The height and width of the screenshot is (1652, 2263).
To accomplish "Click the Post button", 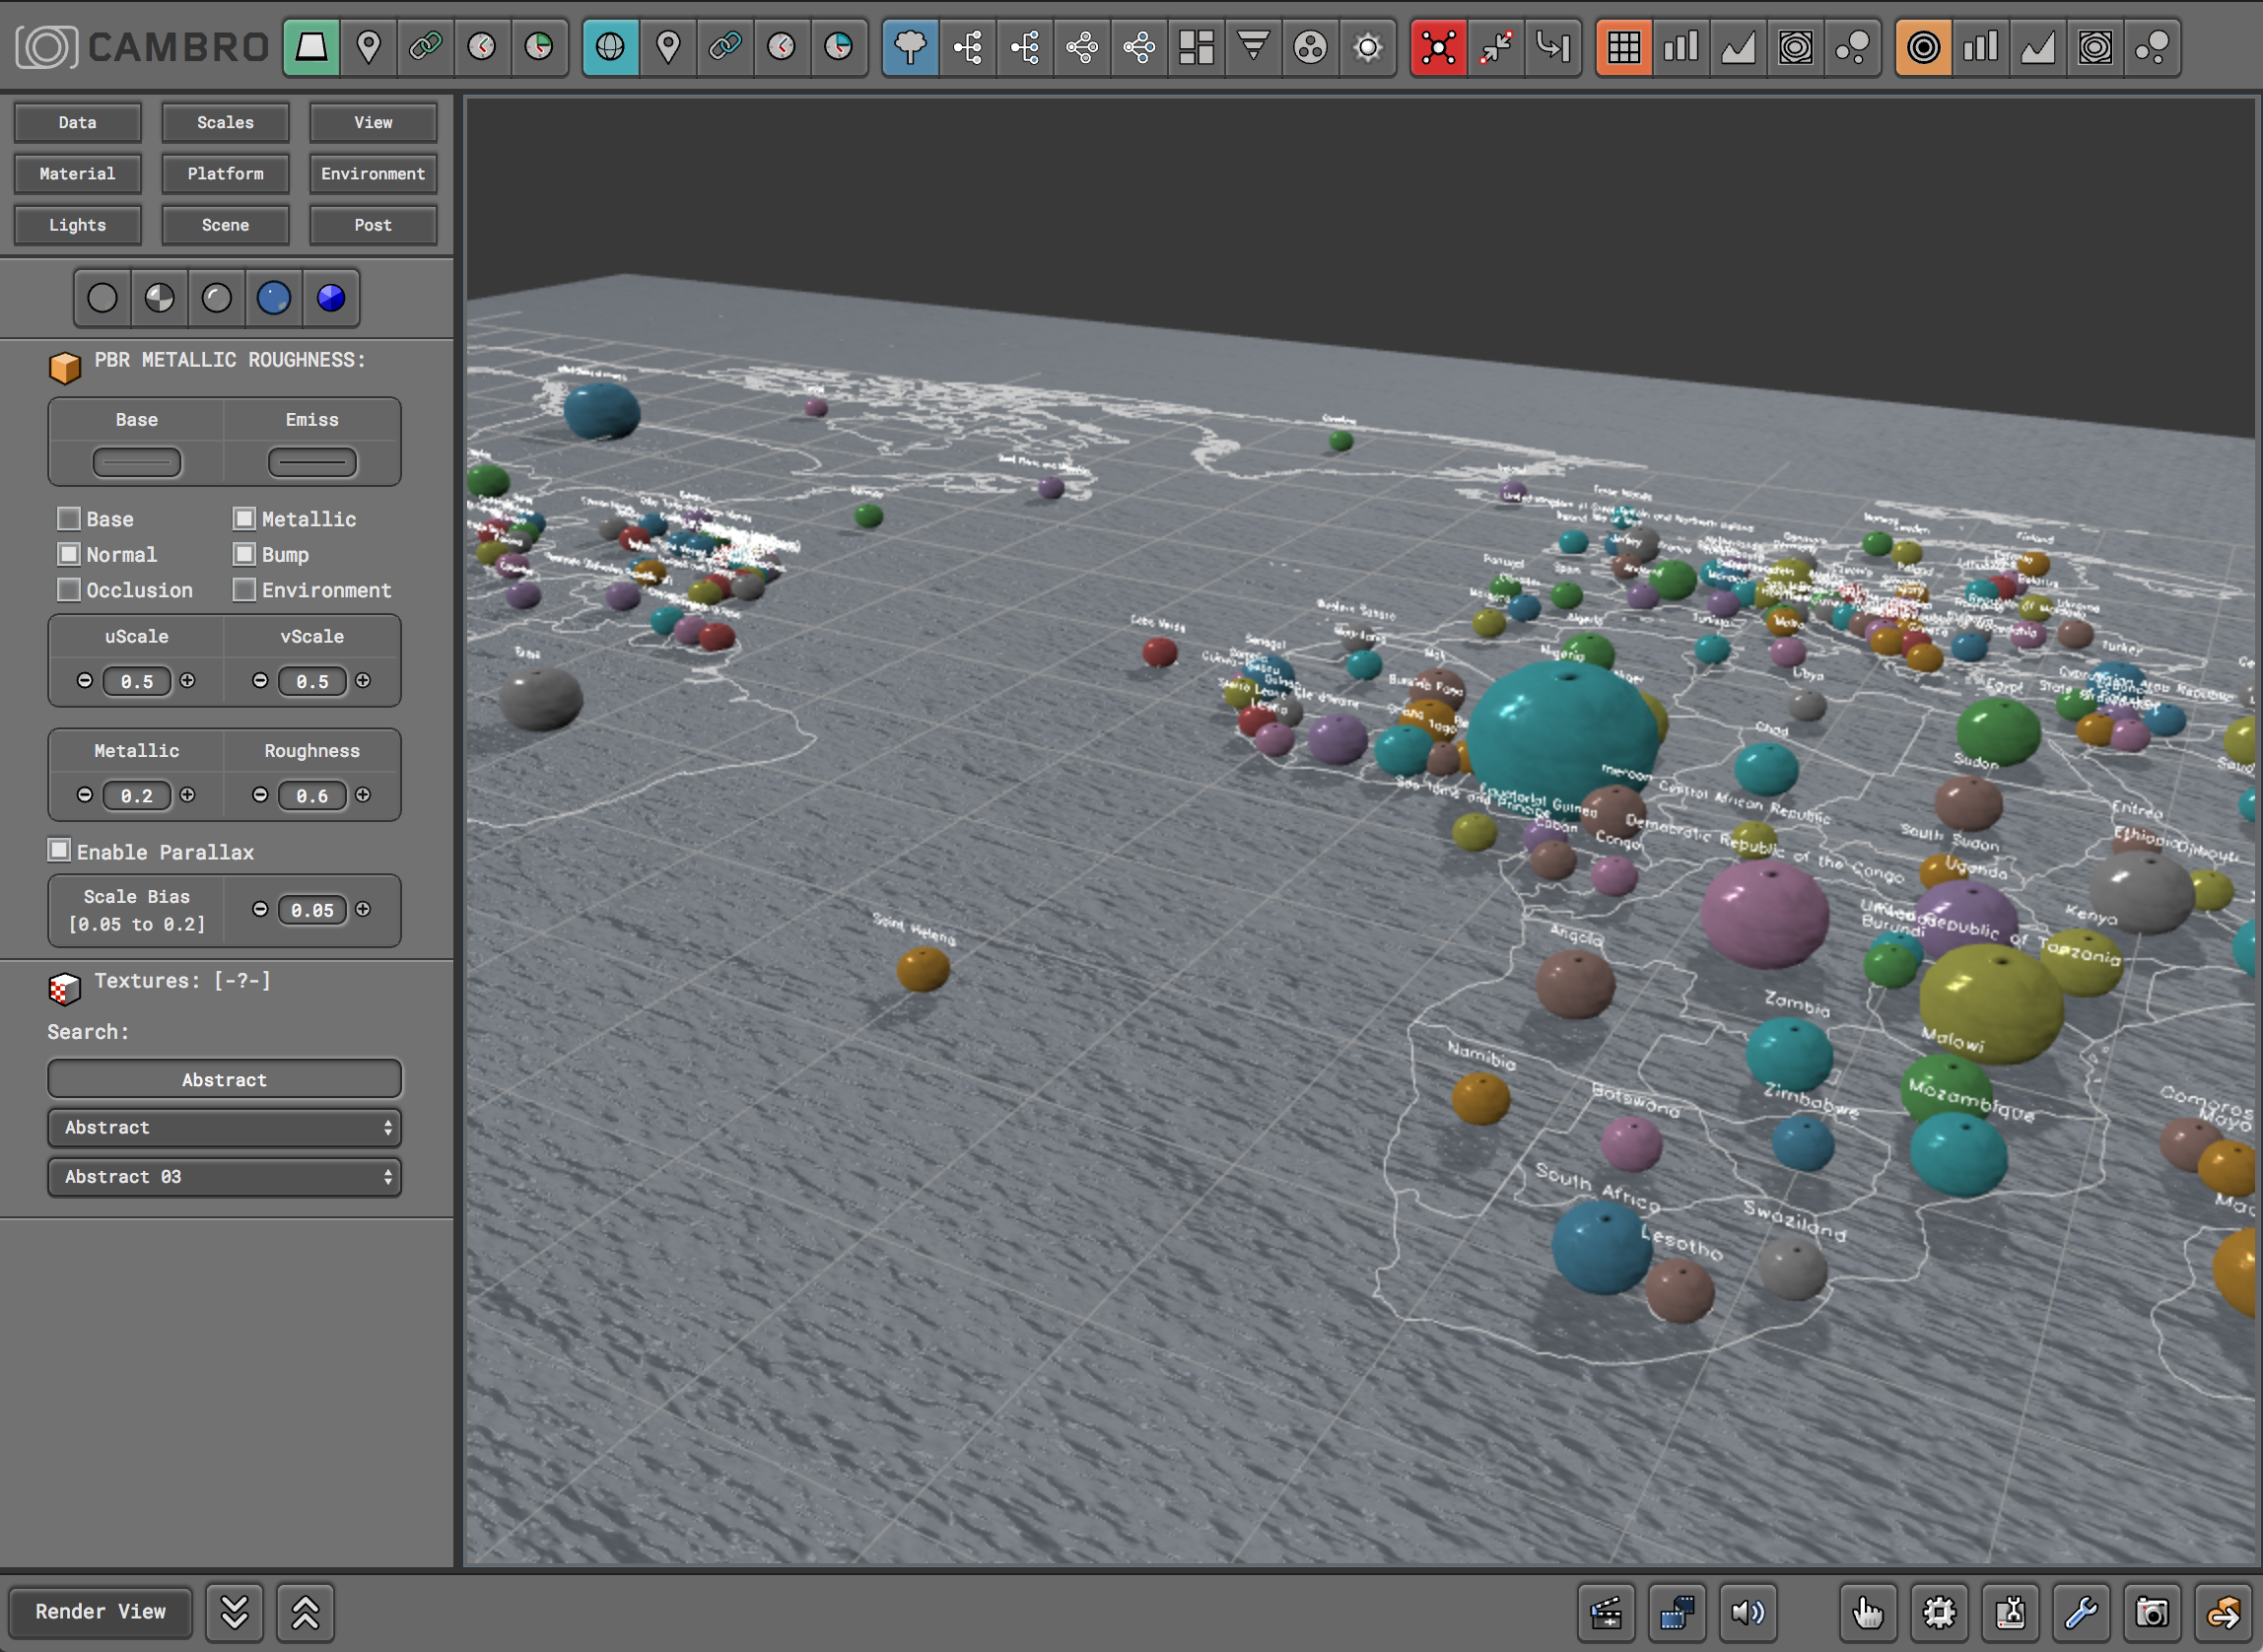I will 373,225.
